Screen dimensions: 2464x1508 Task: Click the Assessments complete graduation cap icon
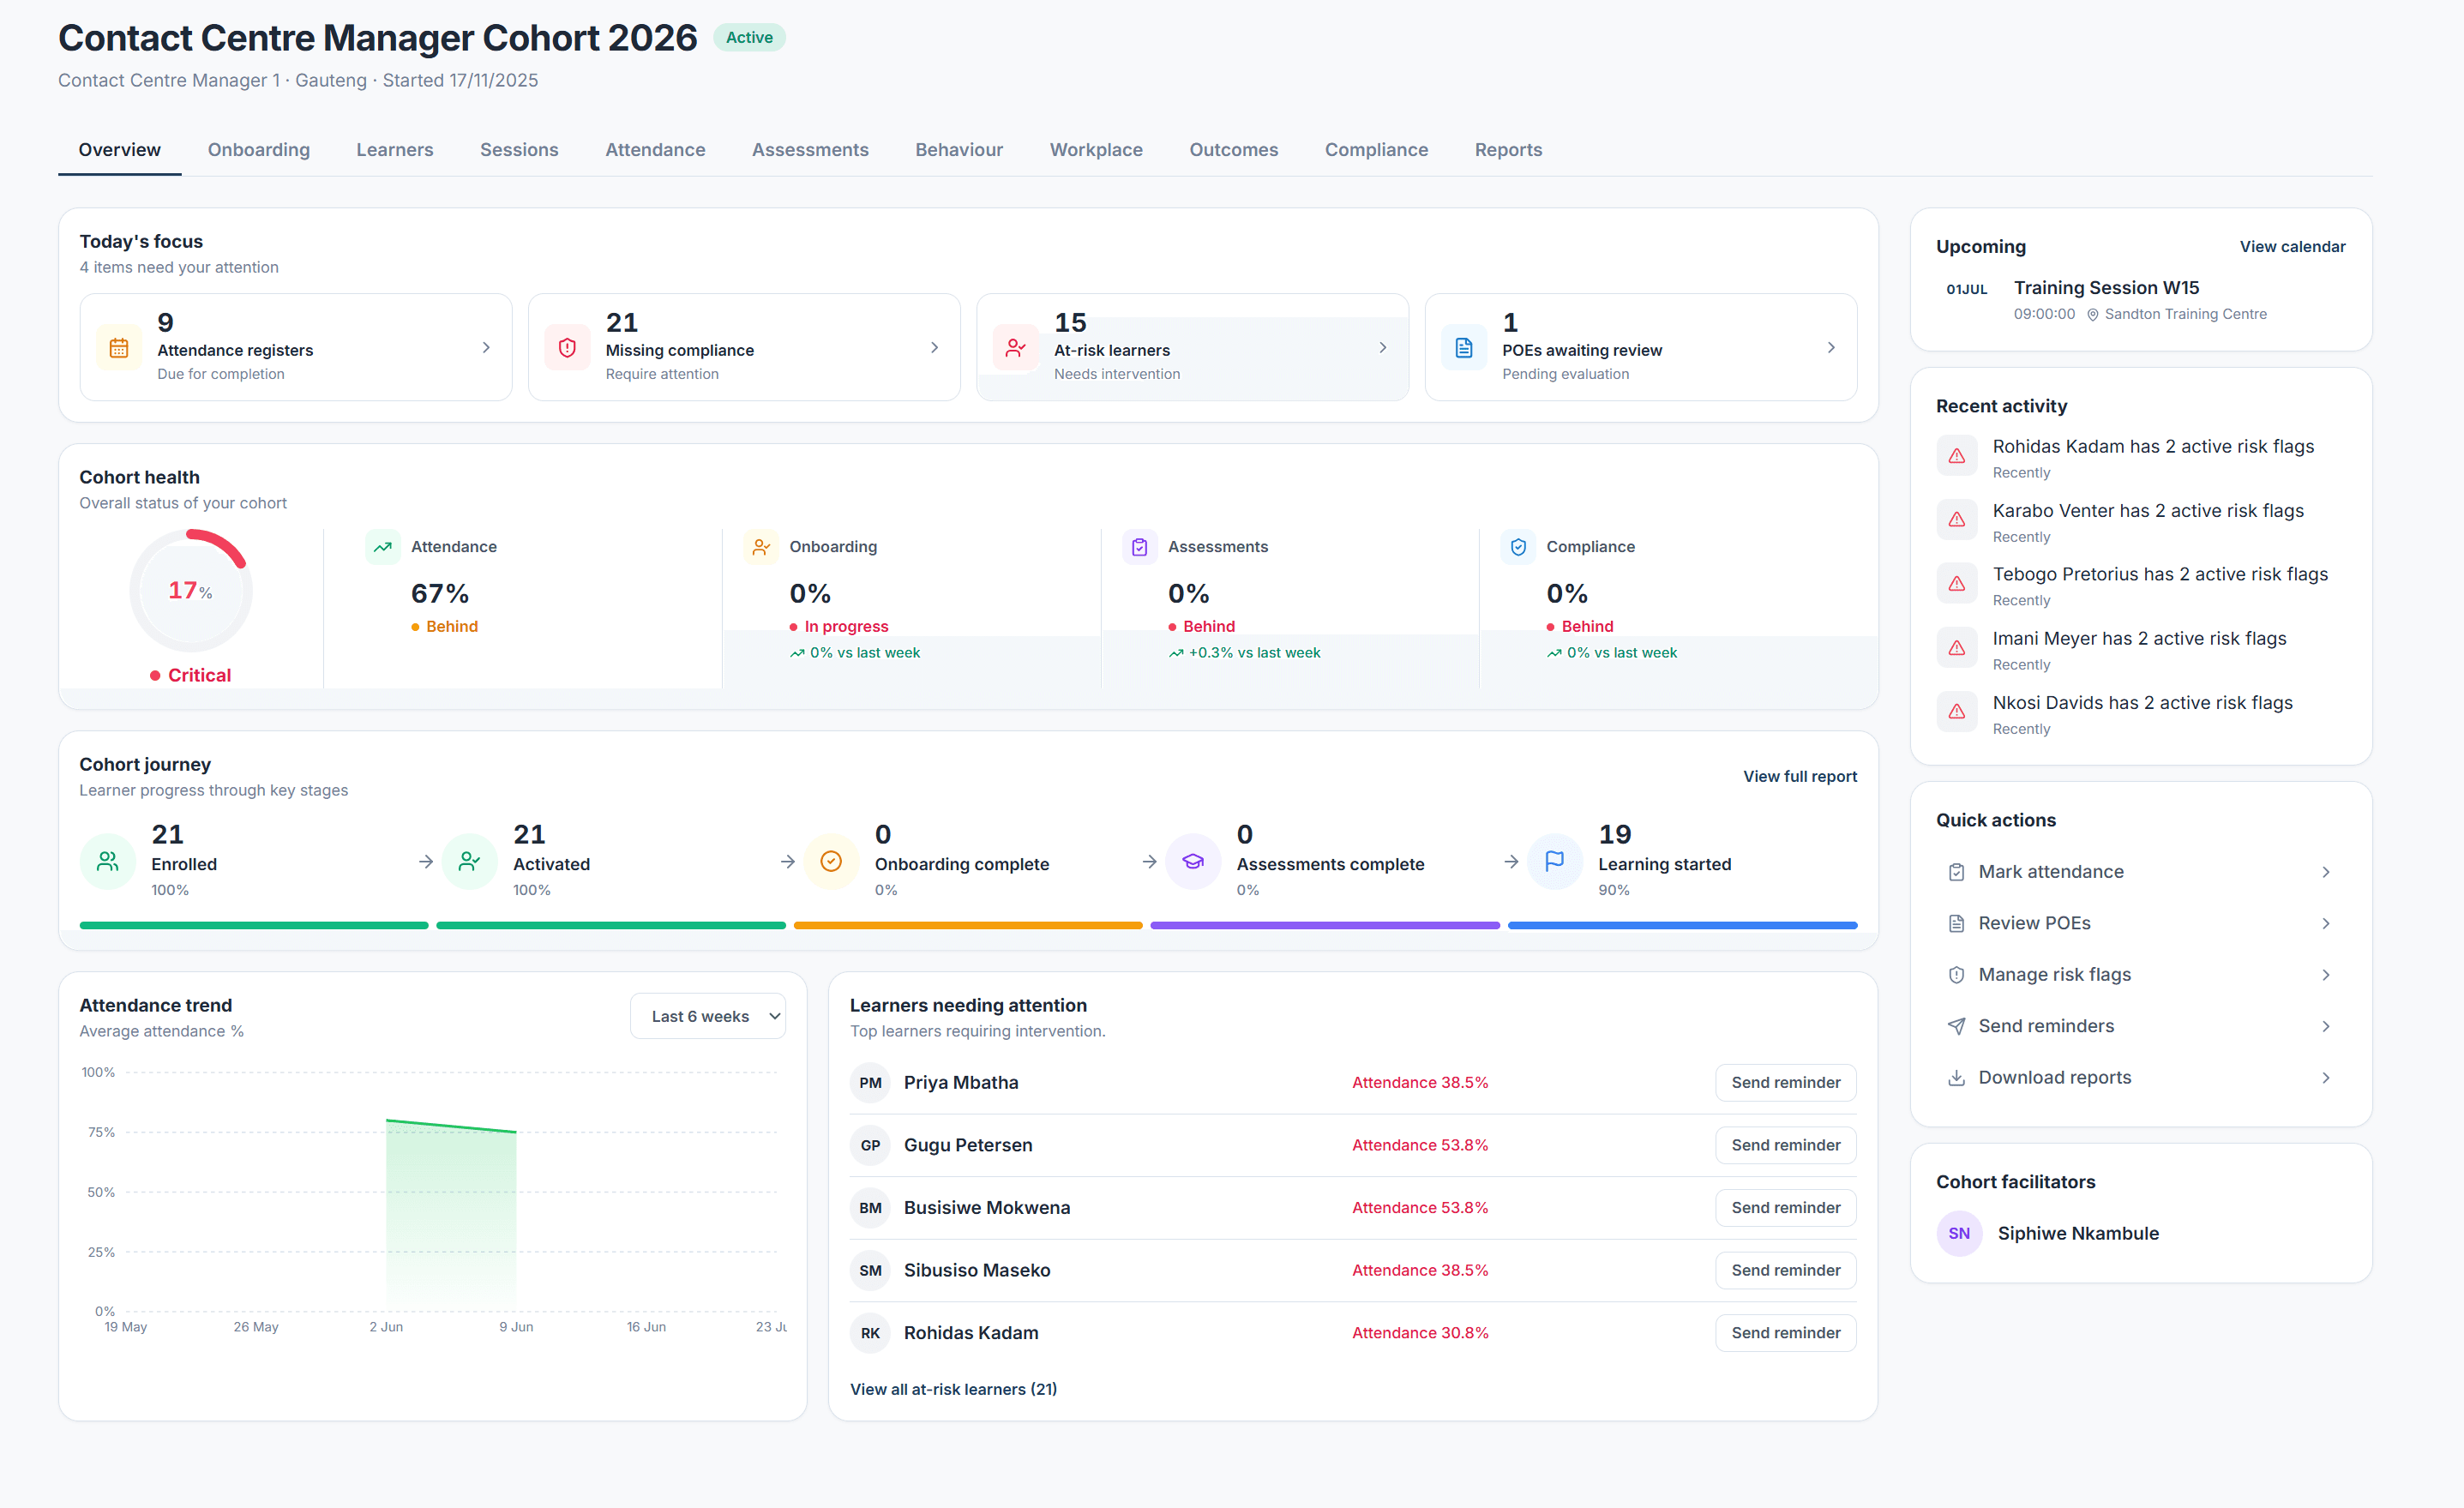1193,861
